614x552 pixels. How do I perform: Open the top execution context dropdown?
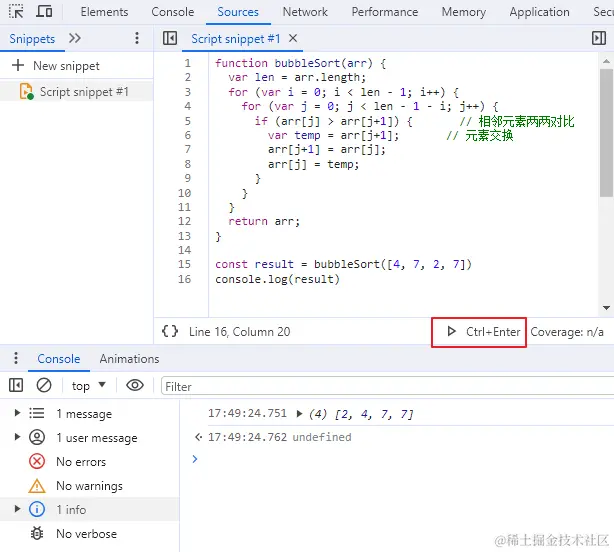tap(88, 386)
